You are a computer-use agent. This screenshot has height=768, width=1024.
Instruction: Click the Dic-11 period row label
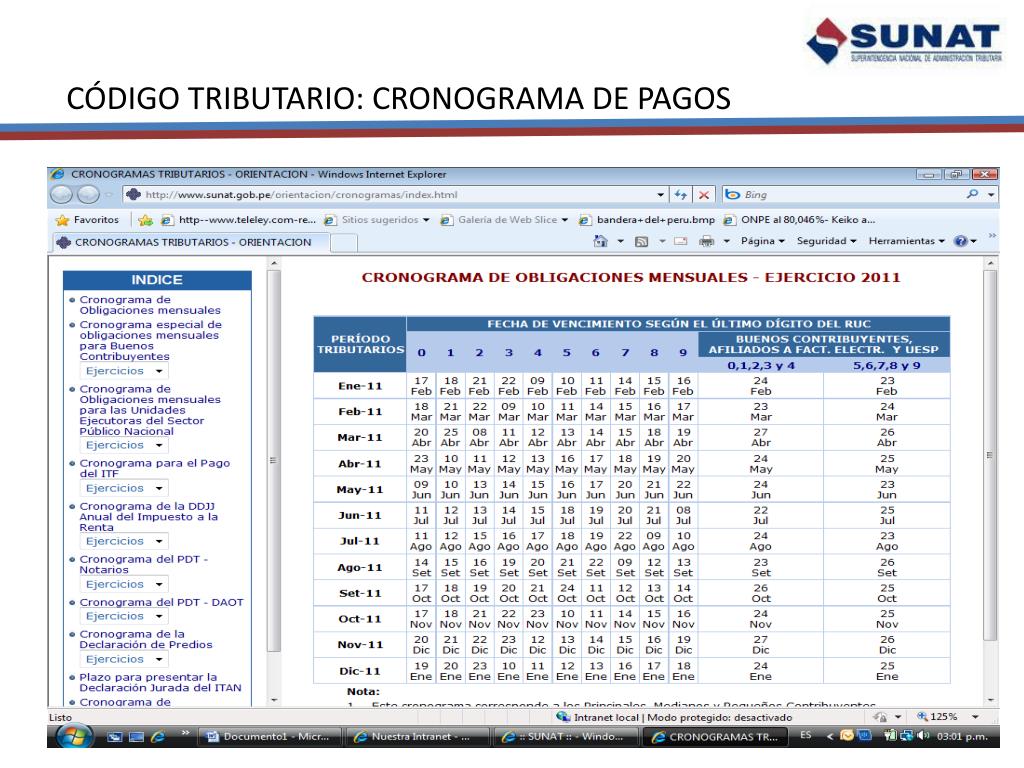(x=360, y=671)
